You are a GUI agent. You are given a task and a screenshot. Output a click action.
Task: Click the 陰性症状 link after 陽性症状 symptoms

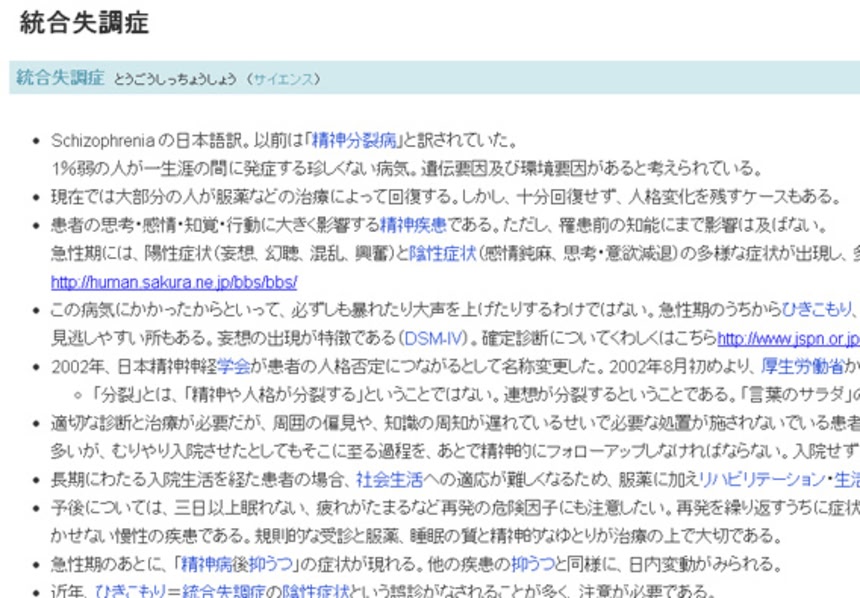[442, 253]
